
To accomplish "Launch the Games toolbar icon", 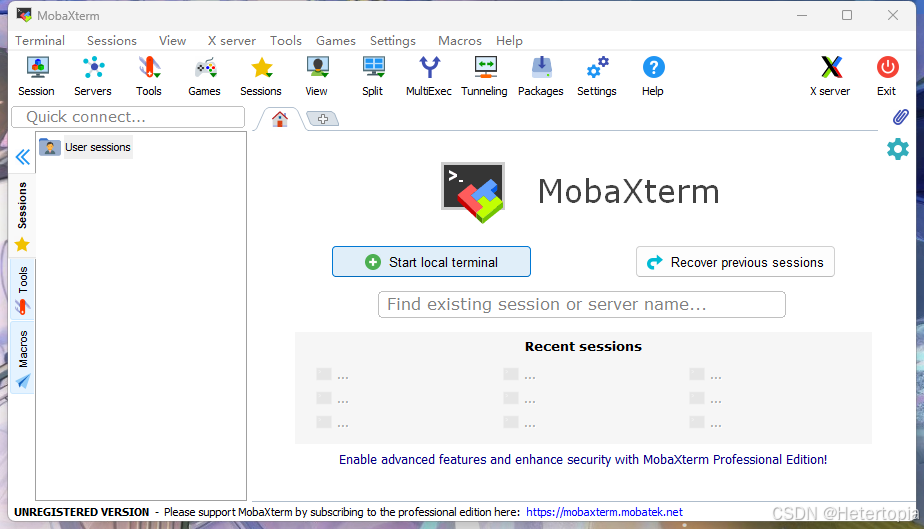I will (x=204, y=76).
